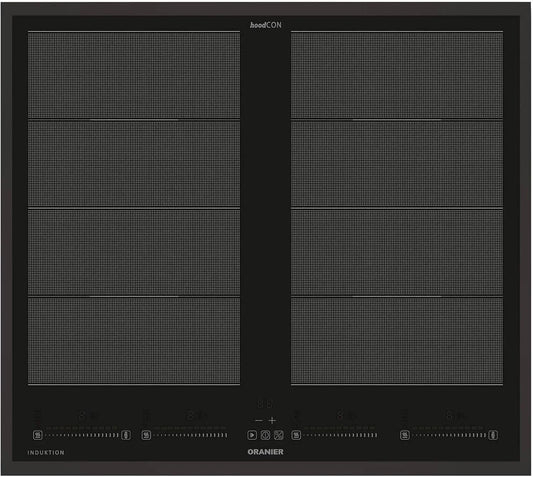
Task: Toggle the bridge key after the first slider
Action: [x=126, y=435]
